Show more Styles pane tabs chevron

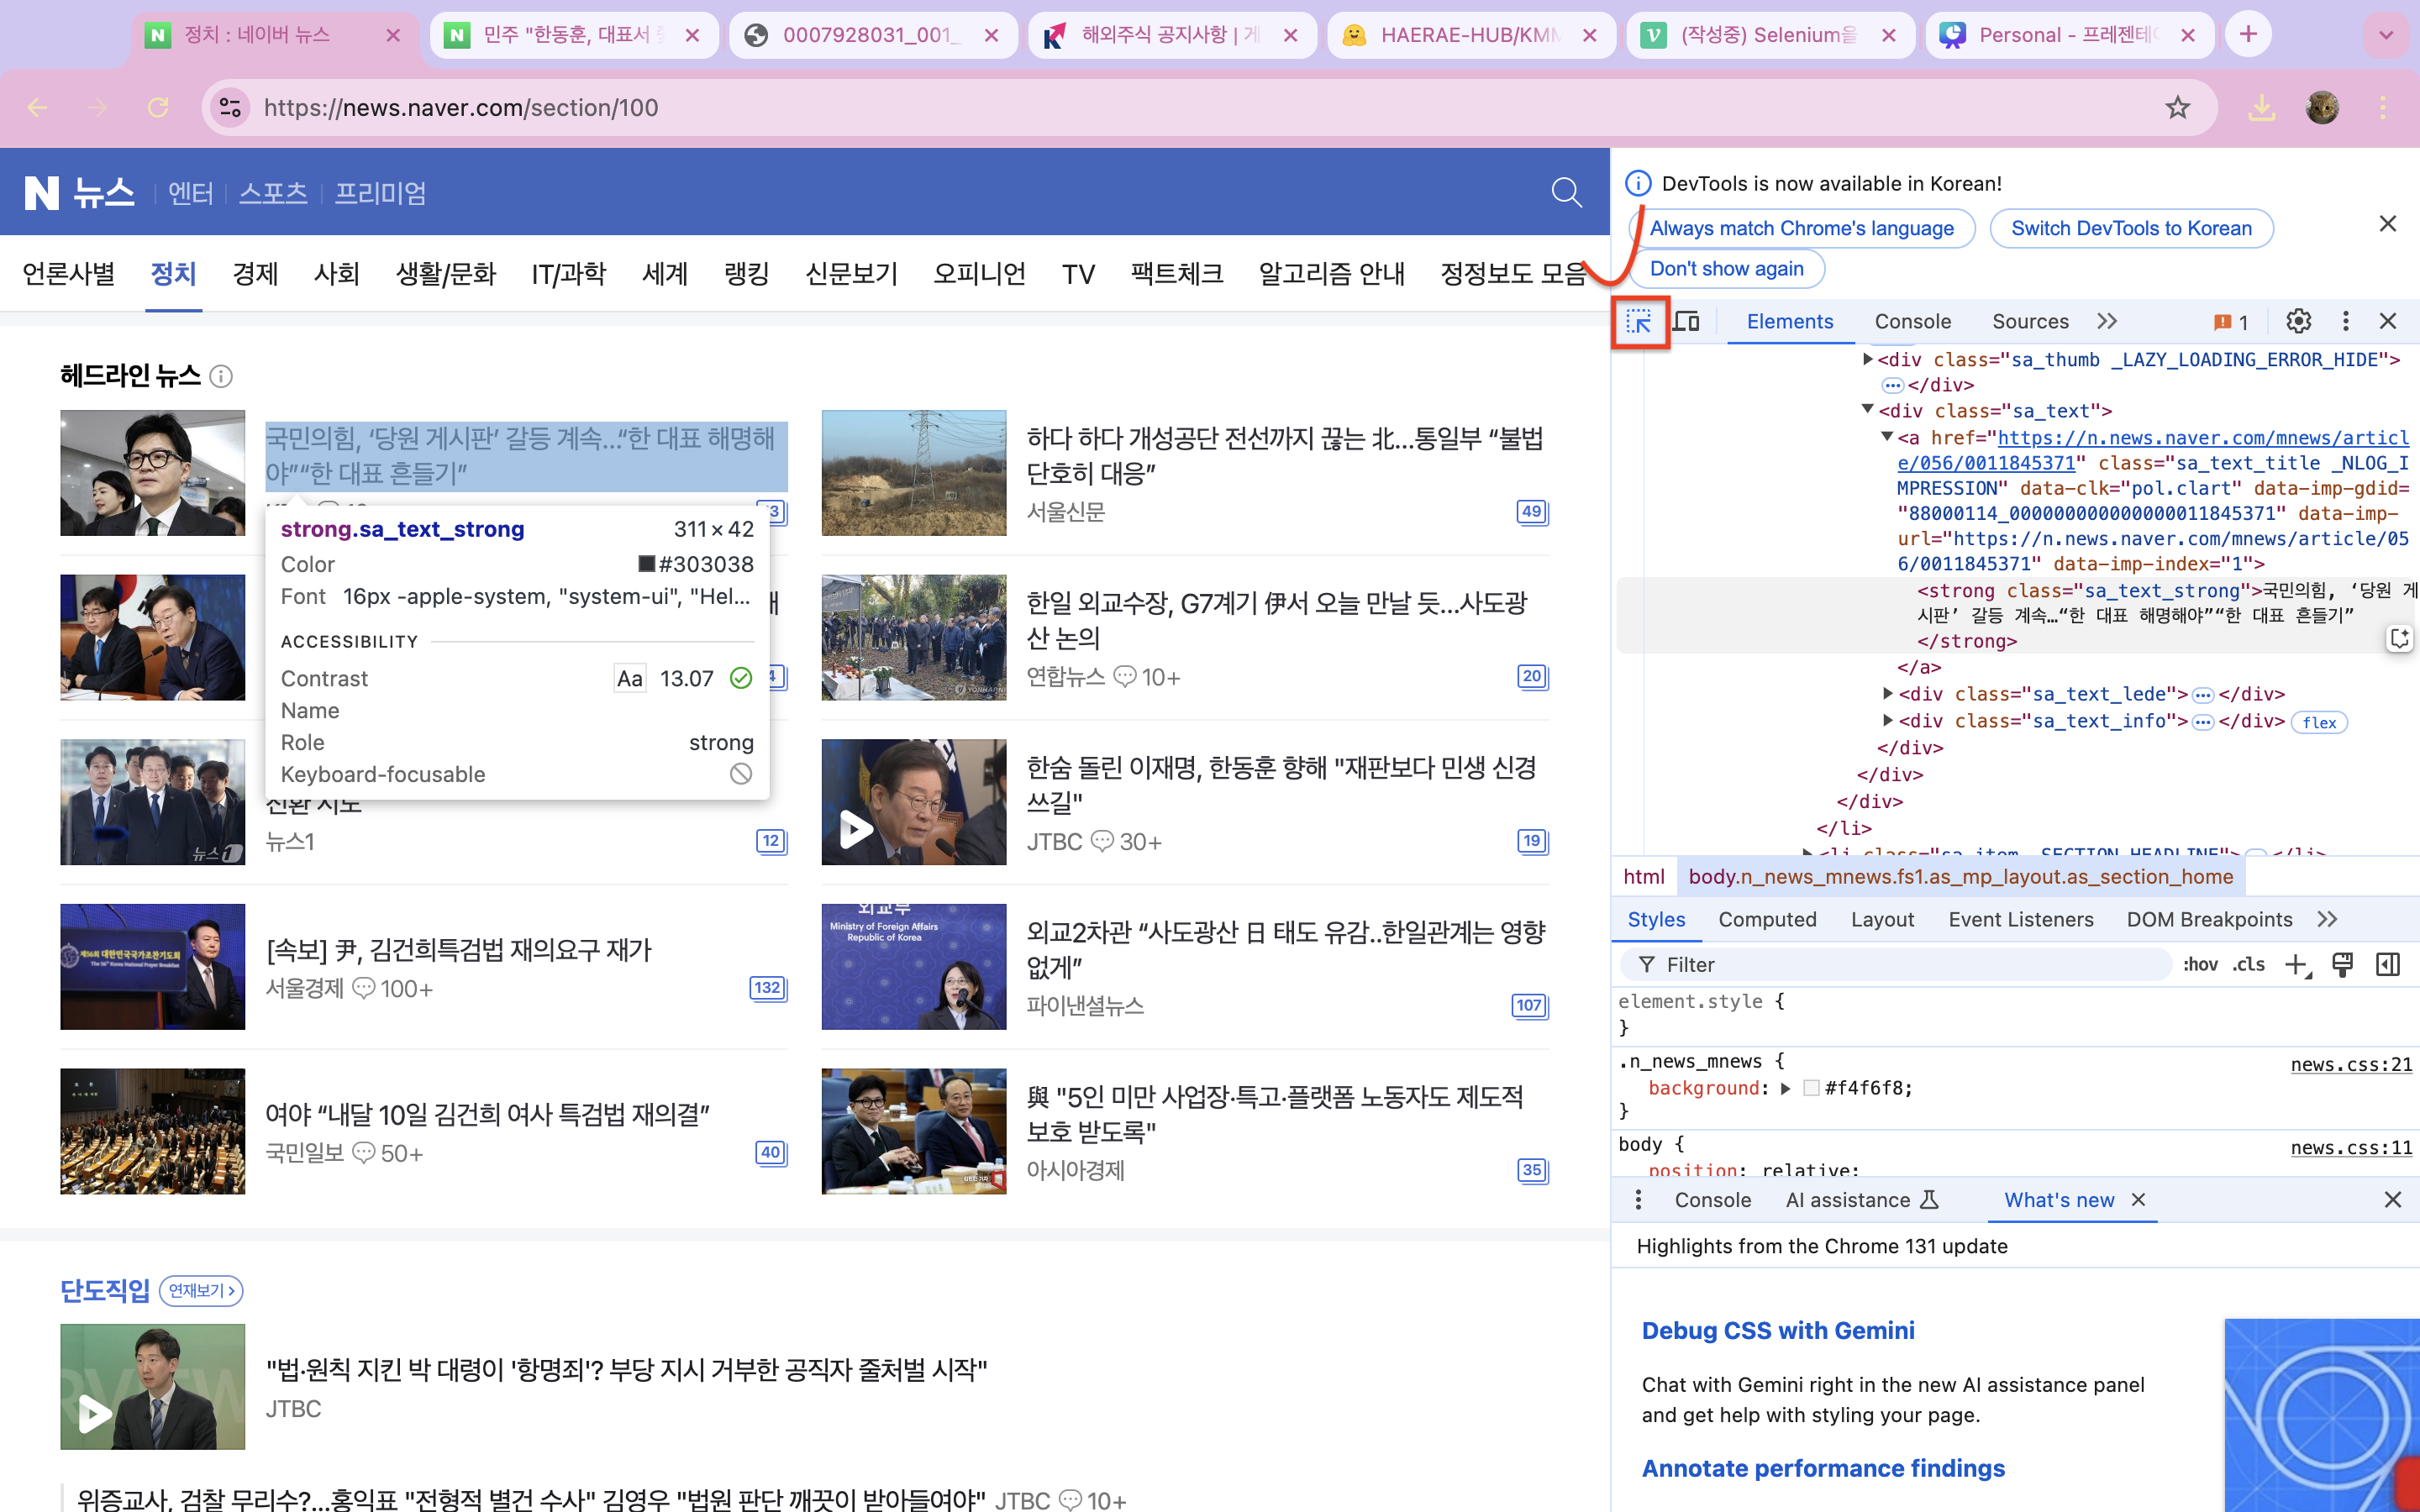(2327, 920)
